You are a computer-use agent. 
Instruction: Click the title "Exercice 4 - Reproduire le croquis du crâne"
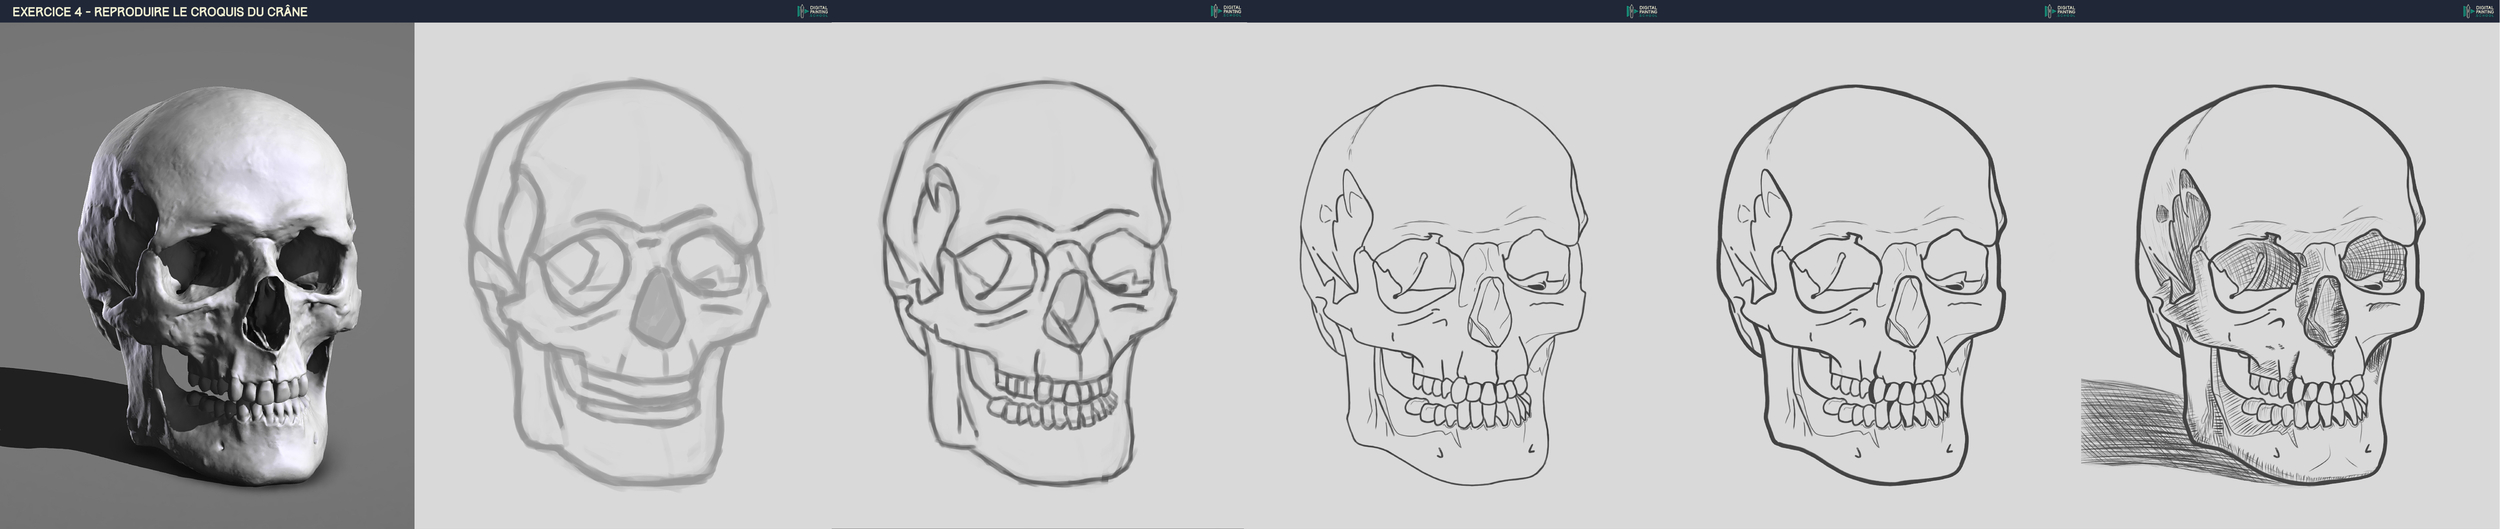pos(160,11)
